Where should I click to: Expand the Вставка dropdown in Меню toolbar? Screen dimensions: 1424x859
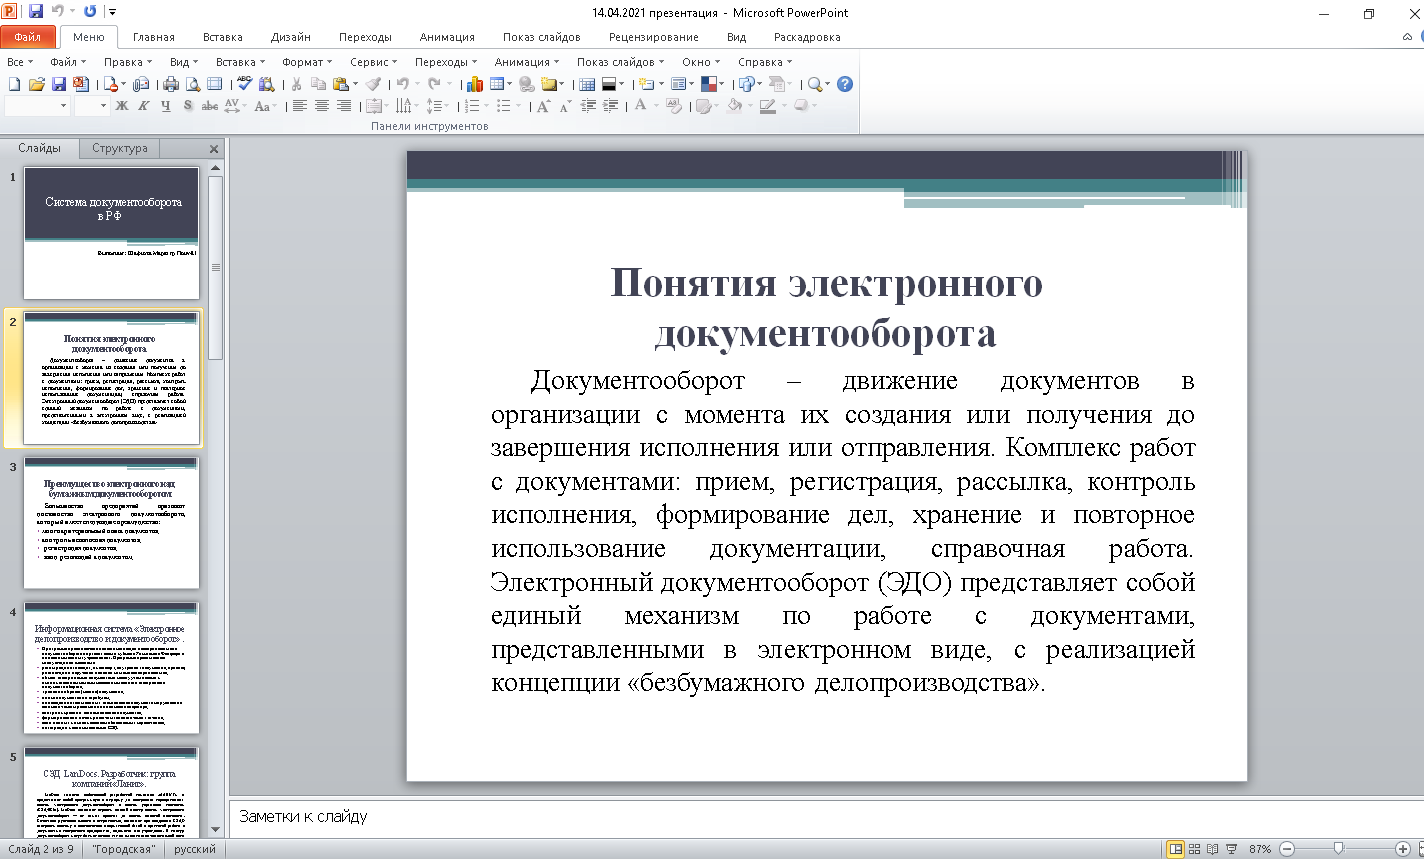pos(239,62)
